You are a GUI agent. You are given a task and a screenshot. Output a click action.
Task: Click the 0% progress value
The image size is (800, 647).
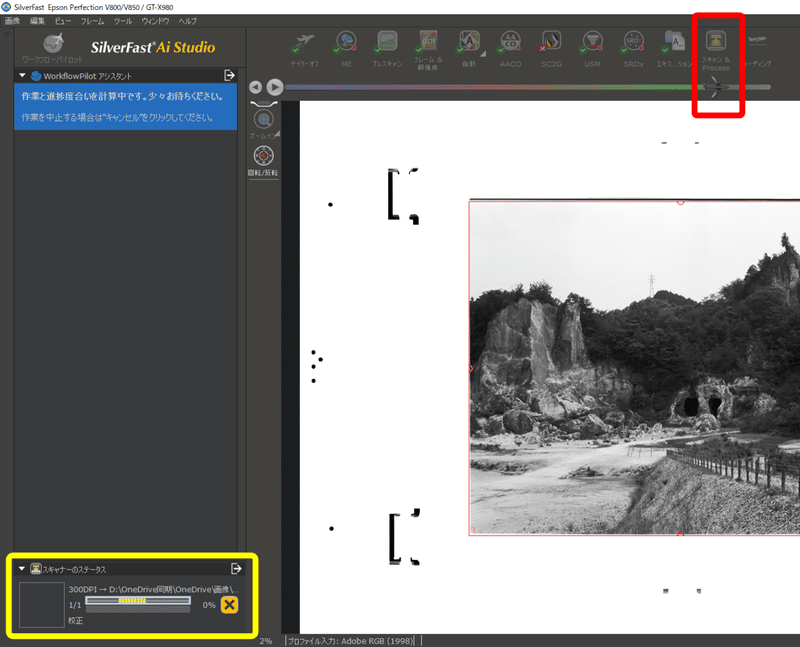click(x=209, y=605)
